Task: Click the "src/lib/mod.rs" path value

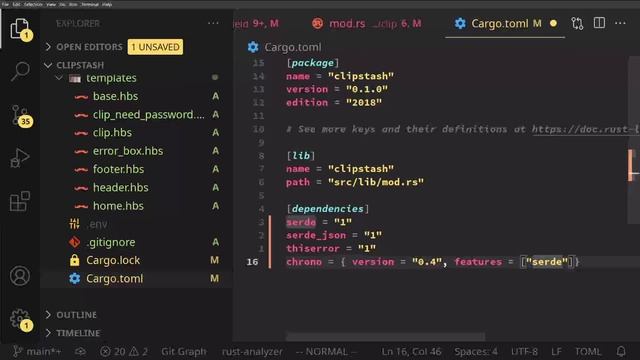Action: 376,182
